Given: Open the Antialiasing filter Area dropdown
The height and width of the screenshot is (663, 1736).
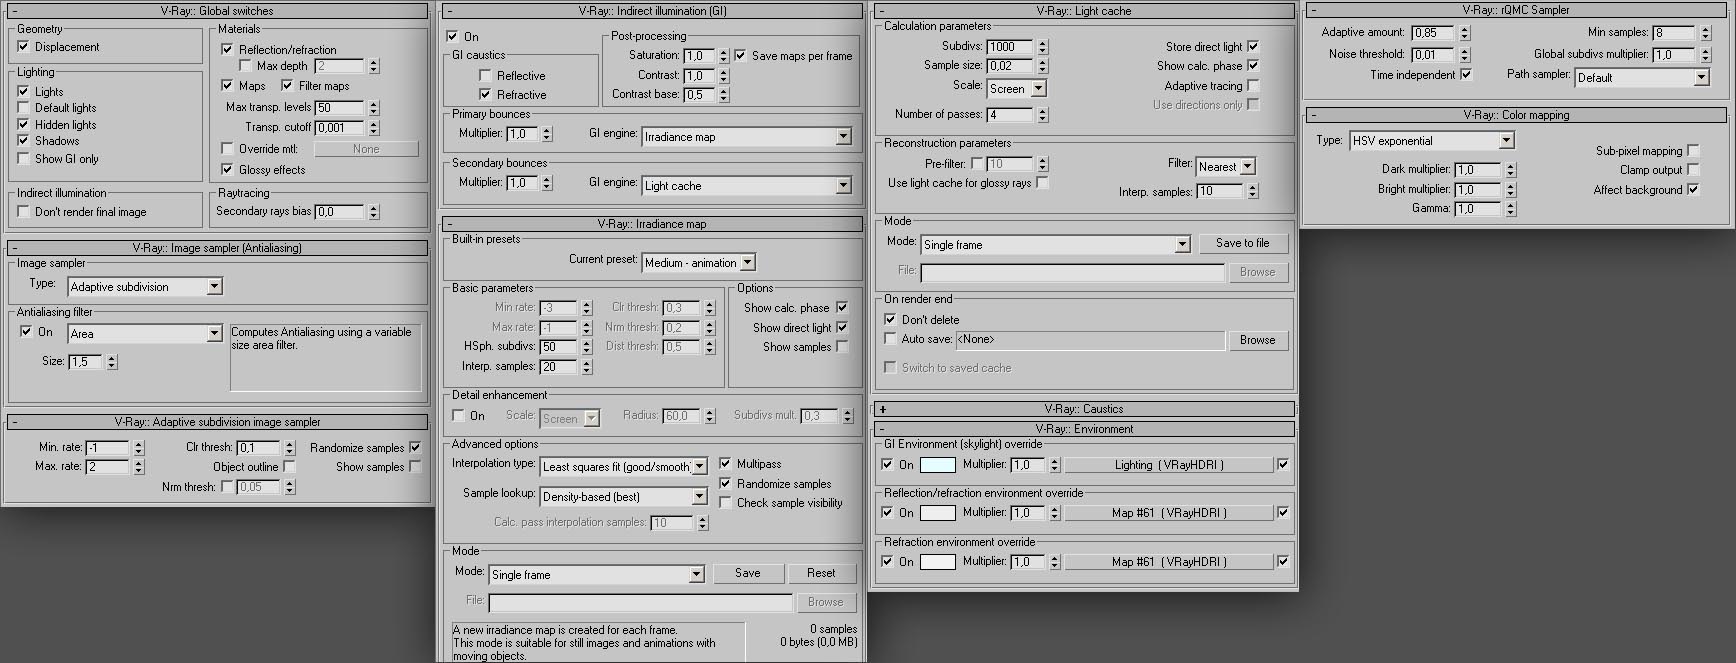Looking at the screenshot, I should coord(145,334).
